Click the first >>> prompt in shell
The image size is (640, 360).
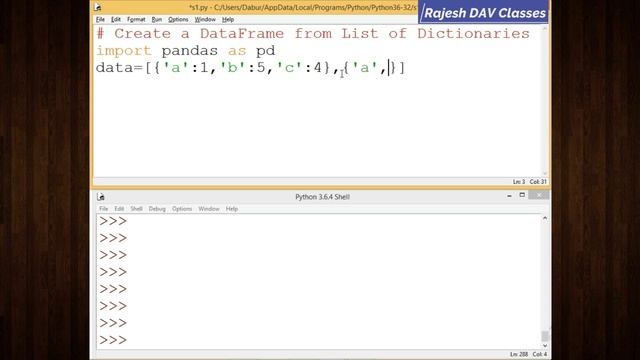point(113,221)
